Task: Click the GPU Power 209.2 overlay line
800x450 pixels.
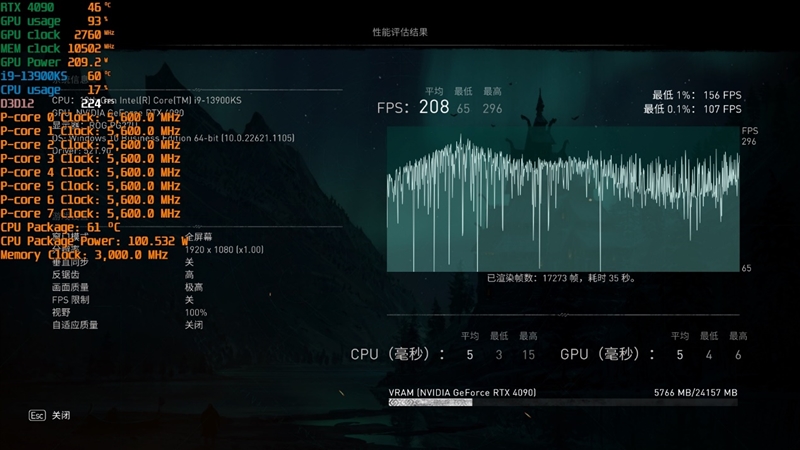Action: pyautogui.click(x=55, y=62)
